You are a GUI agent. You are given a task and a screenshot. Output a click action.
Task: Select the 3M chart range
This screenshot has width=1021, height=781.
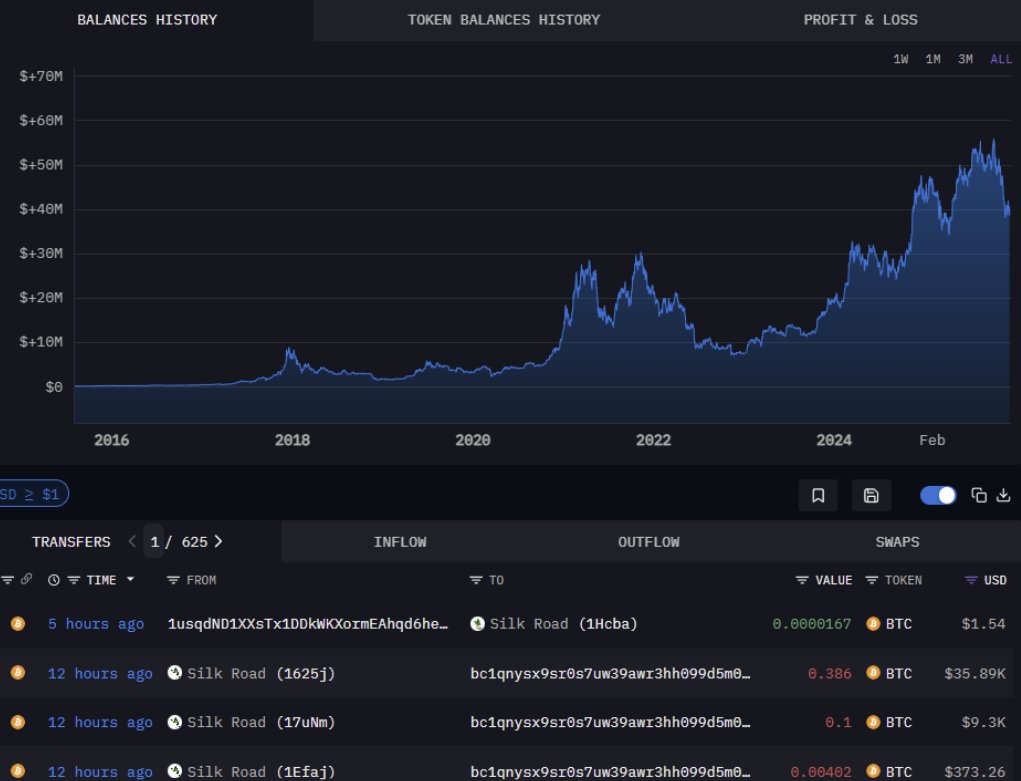click(965, 59)
